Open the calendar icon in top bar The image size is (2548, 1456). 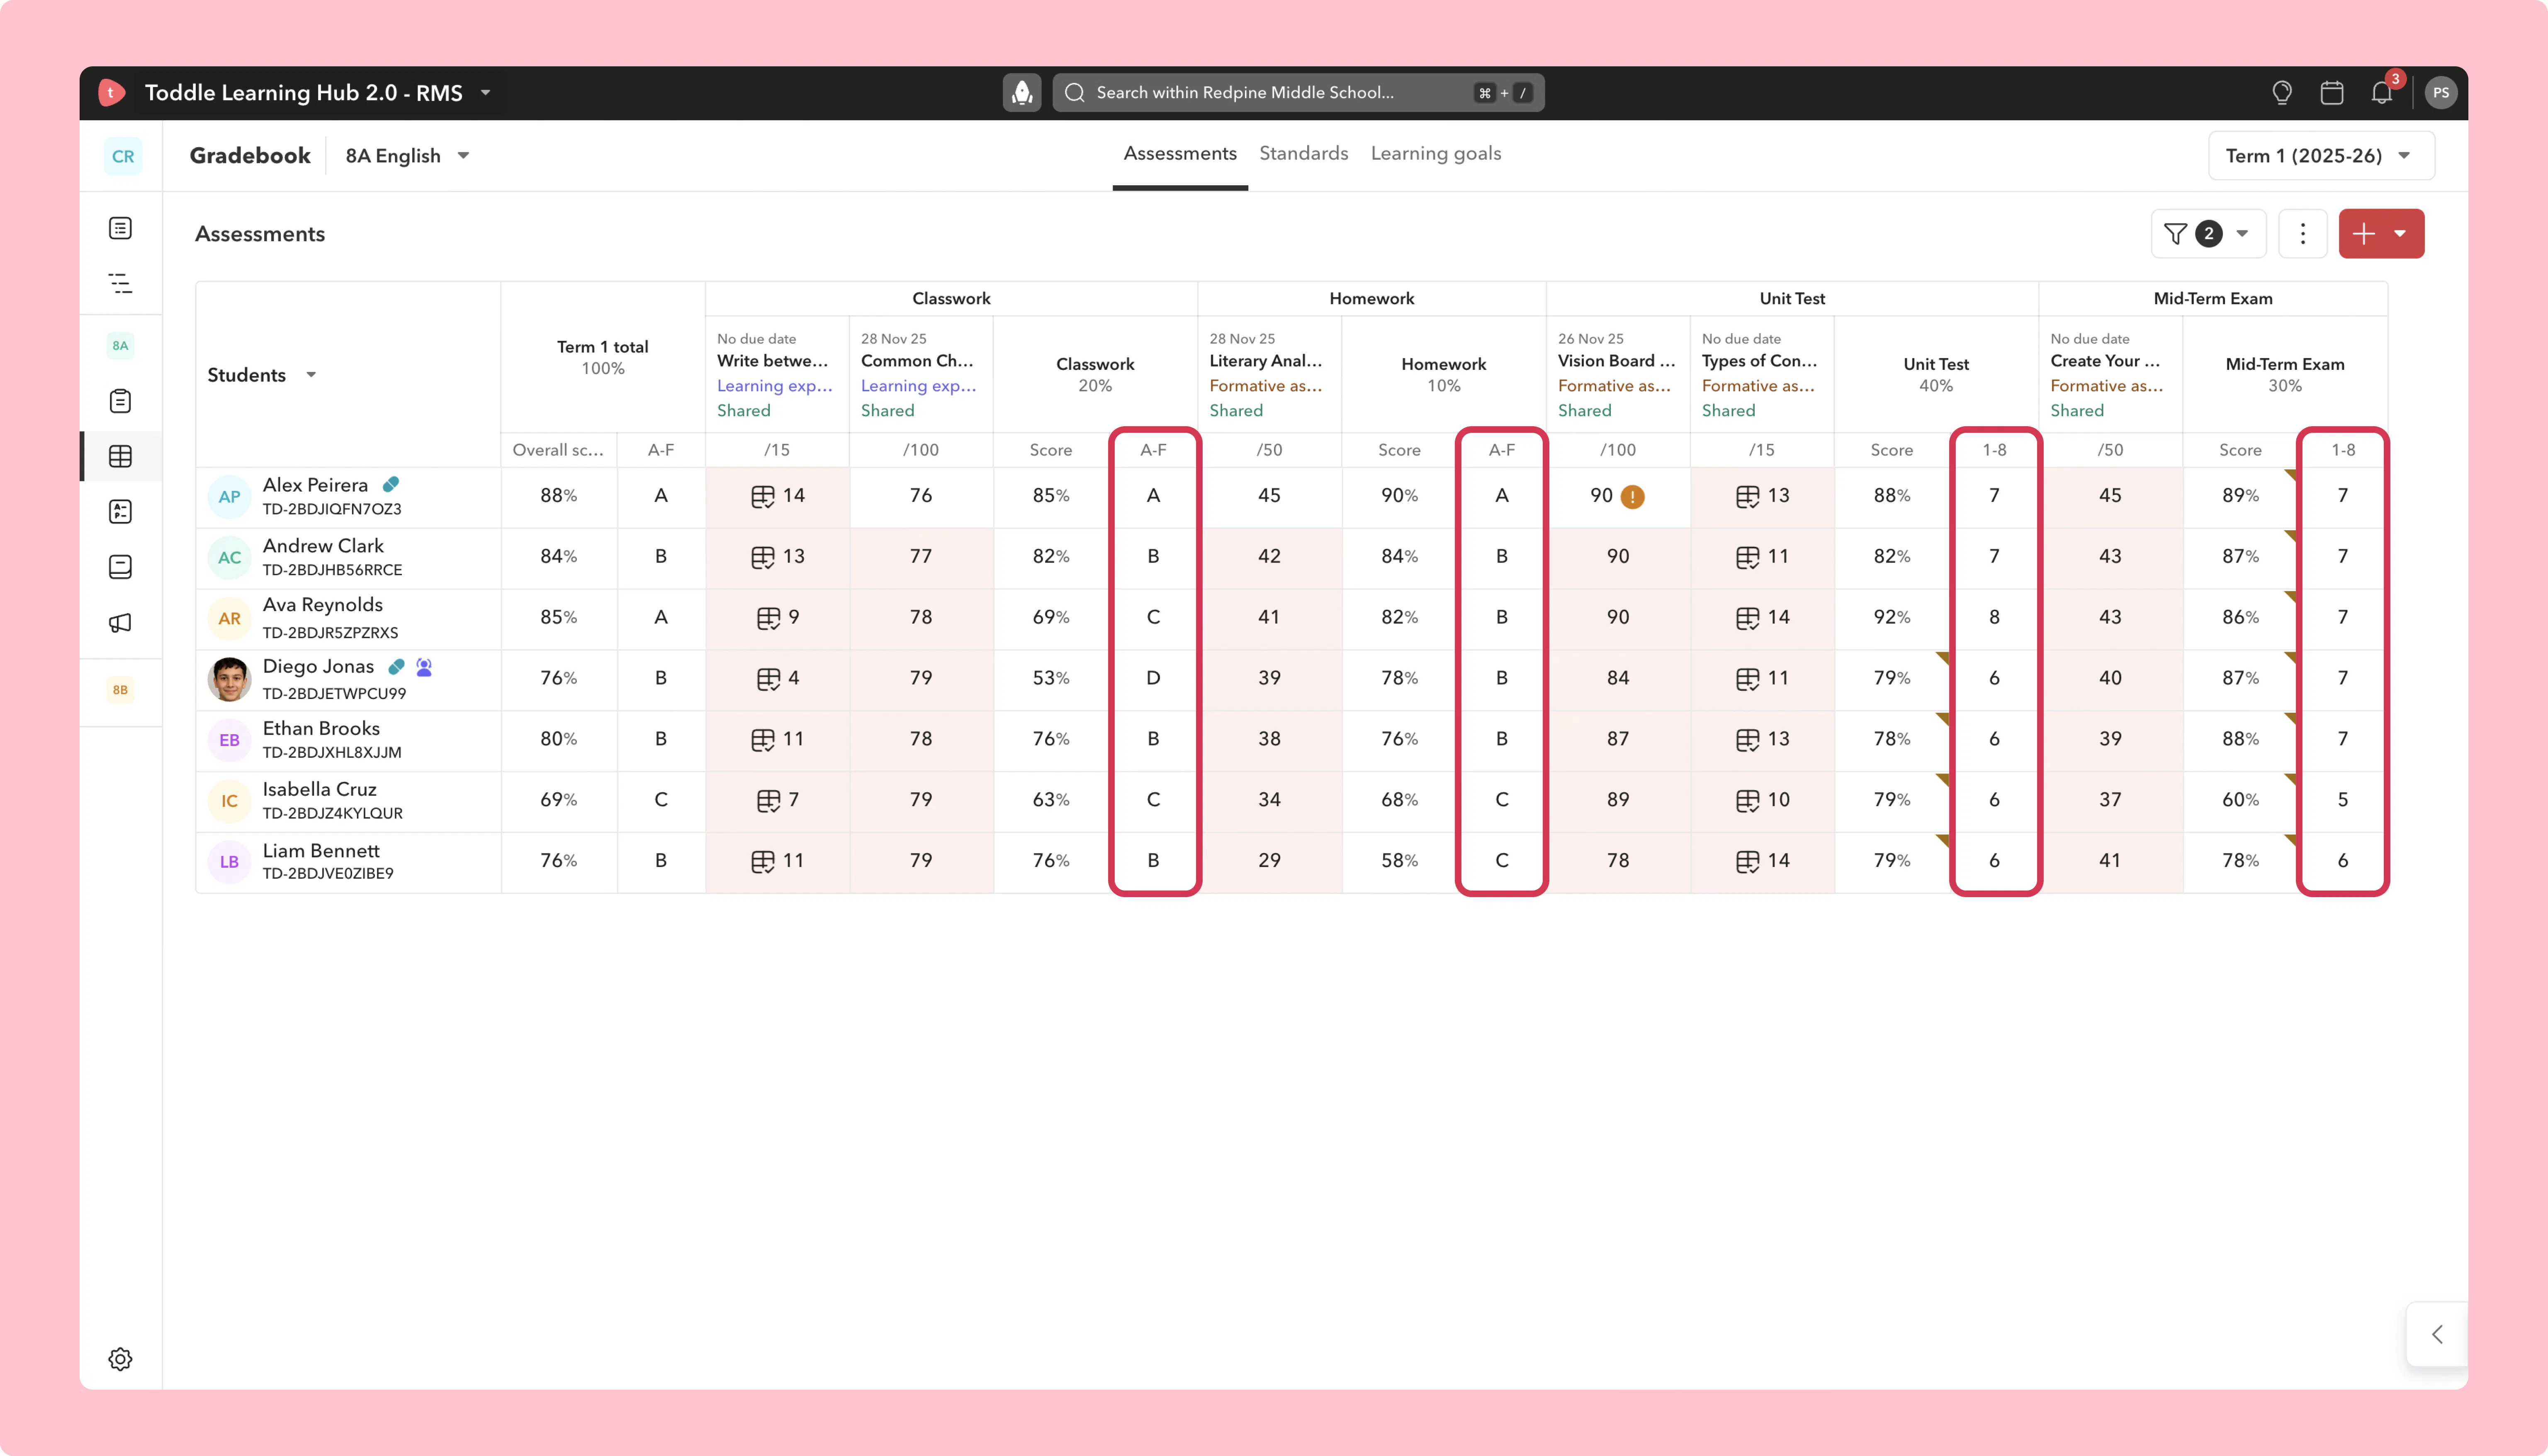point(2332,93)
